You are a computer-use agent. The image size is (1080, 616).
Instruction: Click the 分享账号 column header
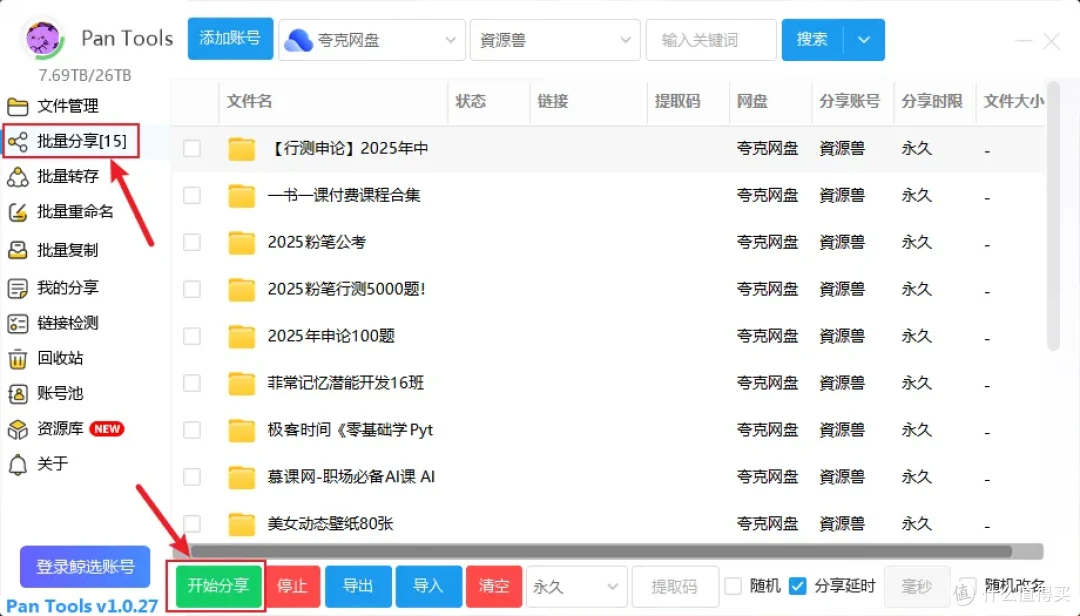point(850,101)
